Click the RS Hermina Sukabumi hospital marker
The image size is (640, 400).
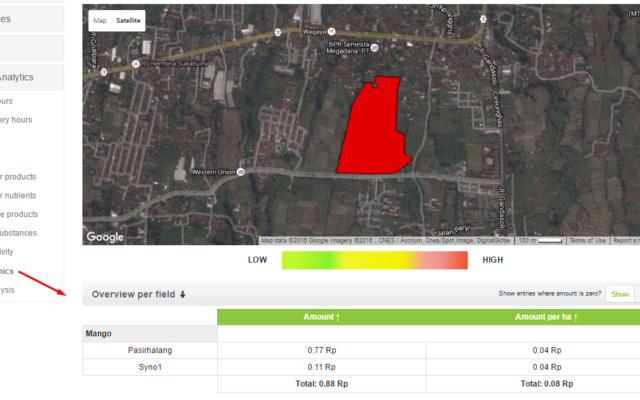[x=136, y=64]
